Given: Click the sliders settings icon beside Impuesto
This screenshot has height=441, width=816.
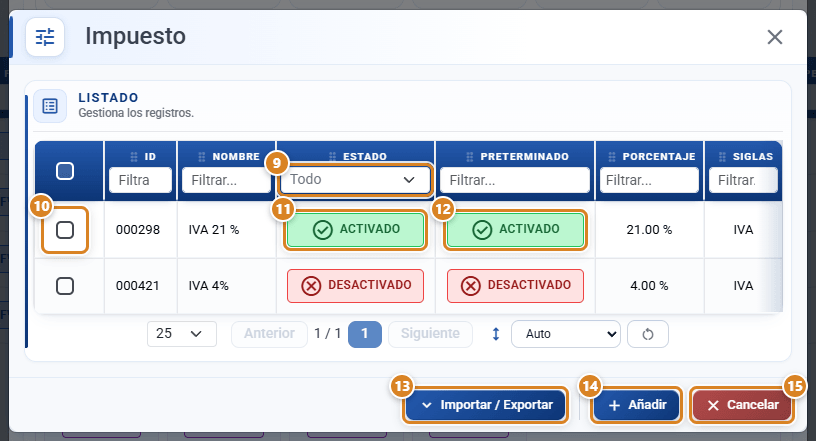Looking at the screenshot, I should tap(45, 37).
